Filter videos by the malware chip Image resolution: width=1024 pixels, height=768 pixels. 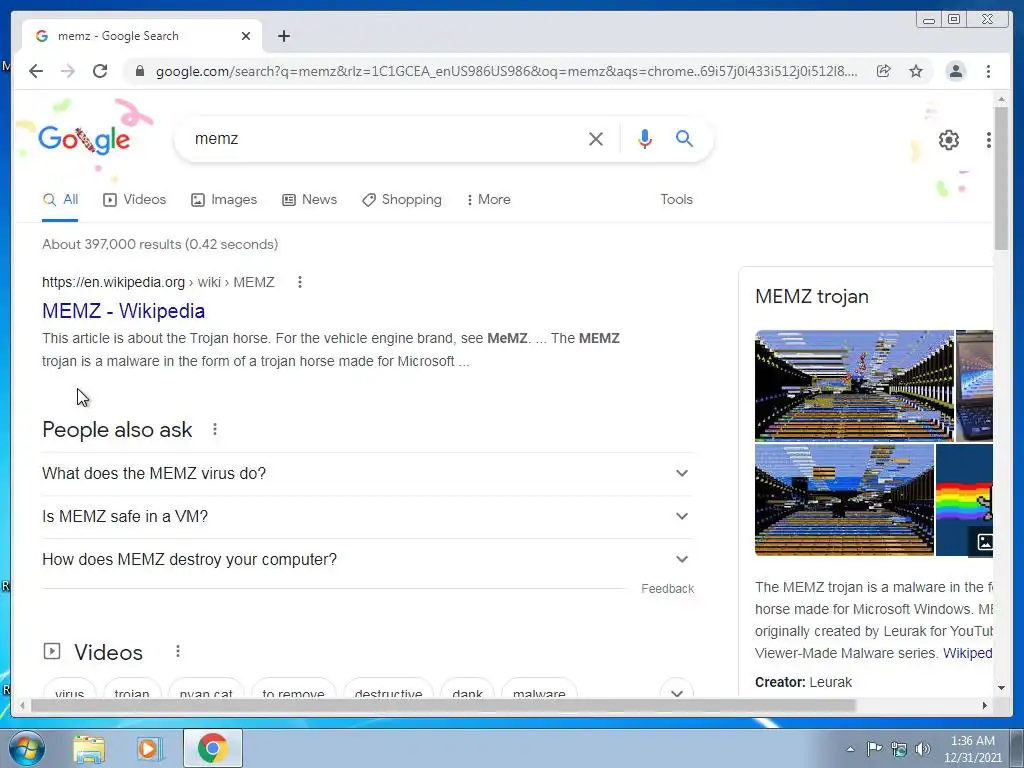(539, 692)
